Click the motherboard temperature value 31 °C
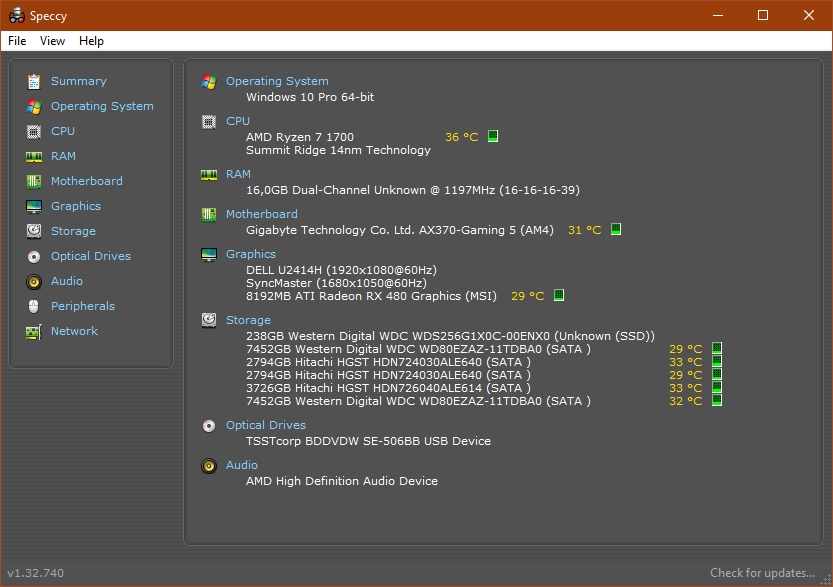This screenshot has width=833, height=587. (x=584, y=230)
